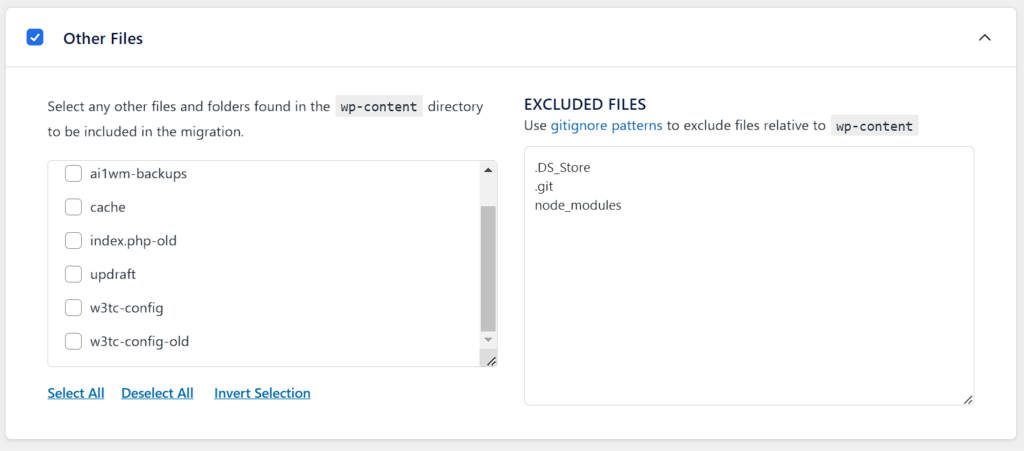Click inside the Excluded Files text area
The image size is (1024, 451).
(x=748, y=300)
